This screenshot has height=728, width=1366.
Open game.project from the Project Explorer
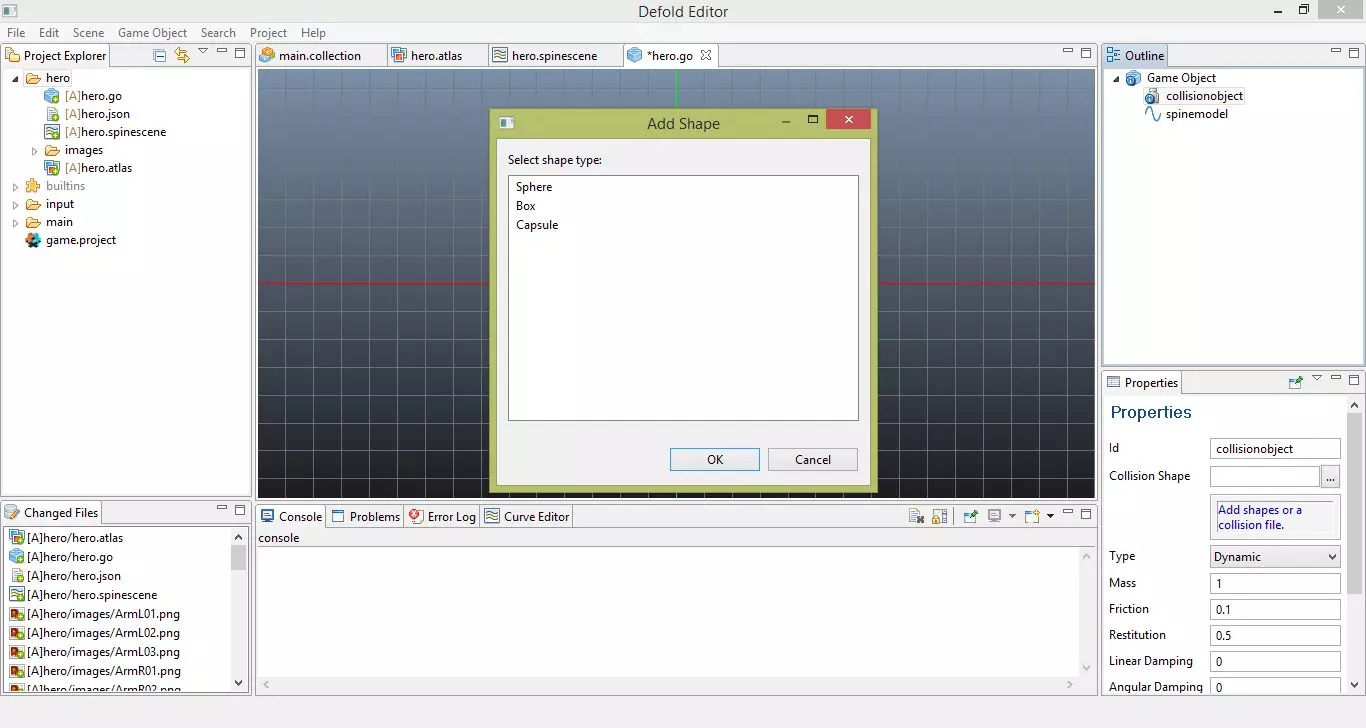click(80, 240)
